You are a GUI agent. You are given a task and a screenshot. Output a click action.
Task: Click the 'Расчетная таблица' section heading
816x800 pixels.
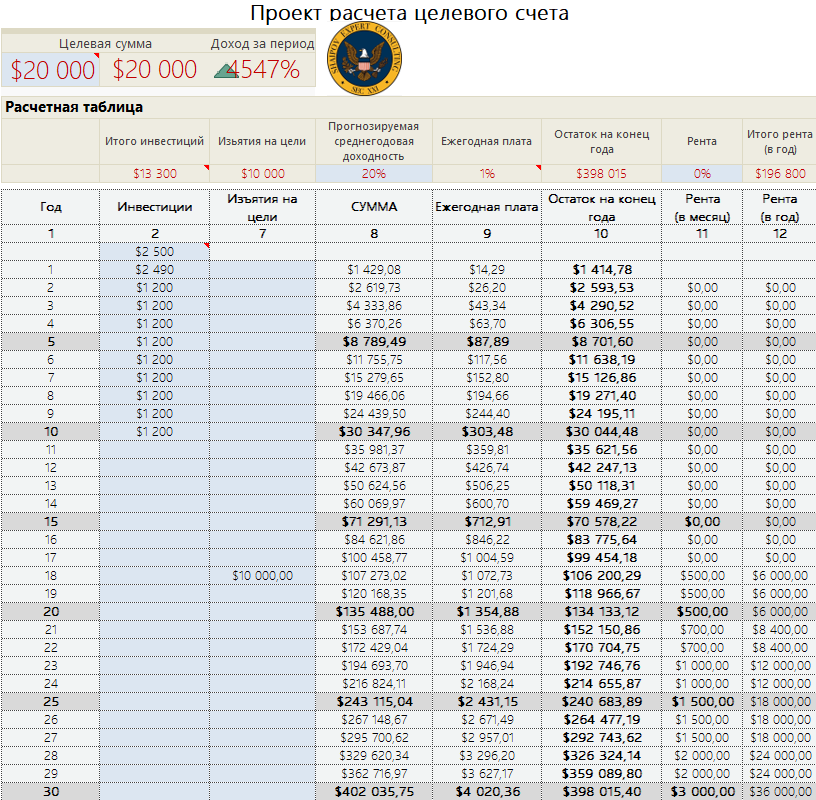click(74, 107)
